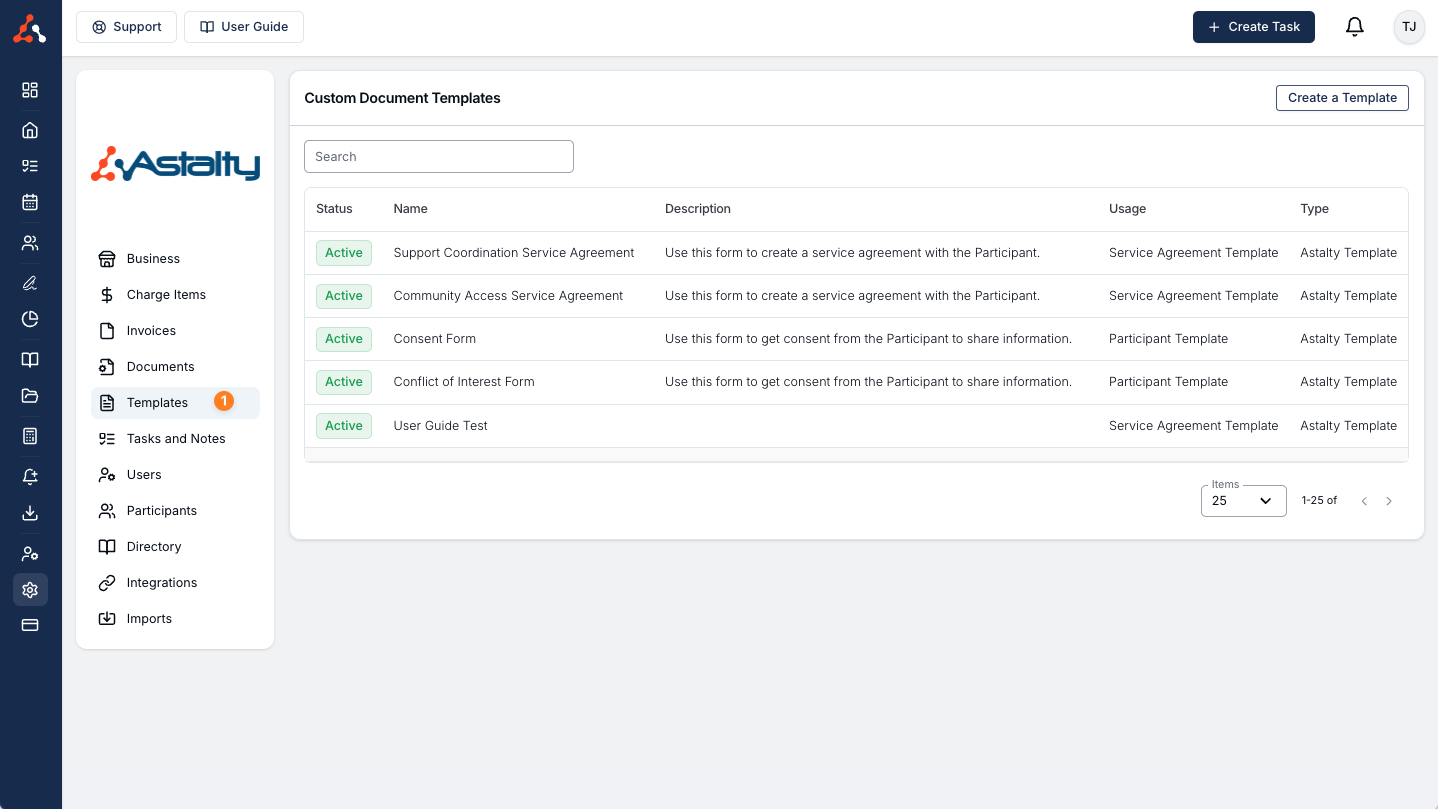Open the dashboard grid icon in left rail

click(30, 90)
